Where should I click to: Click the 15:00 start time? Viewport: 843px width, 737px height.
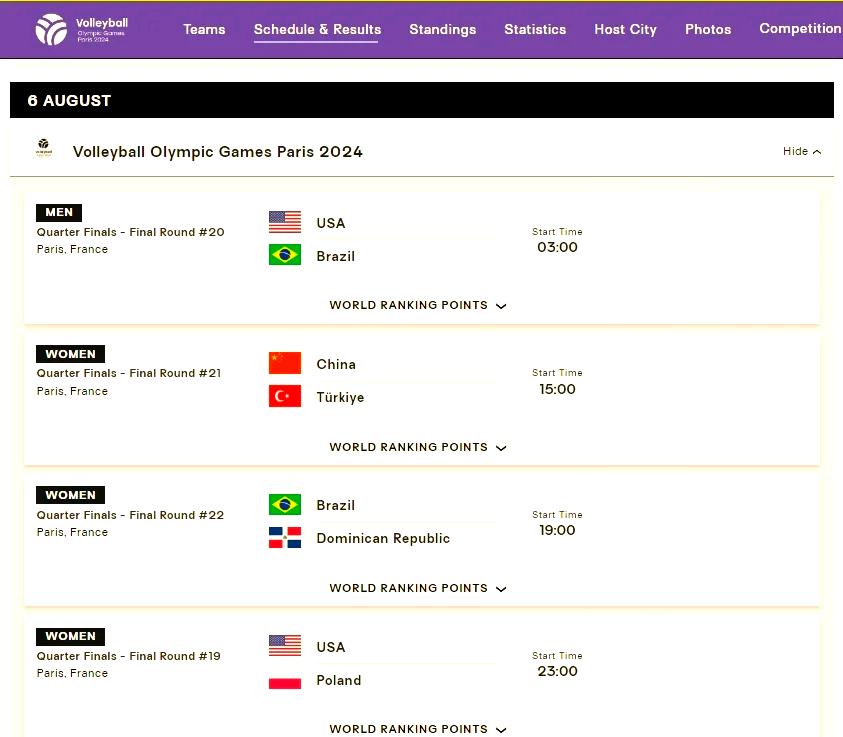pyautogui.click(x=558, y=389)
